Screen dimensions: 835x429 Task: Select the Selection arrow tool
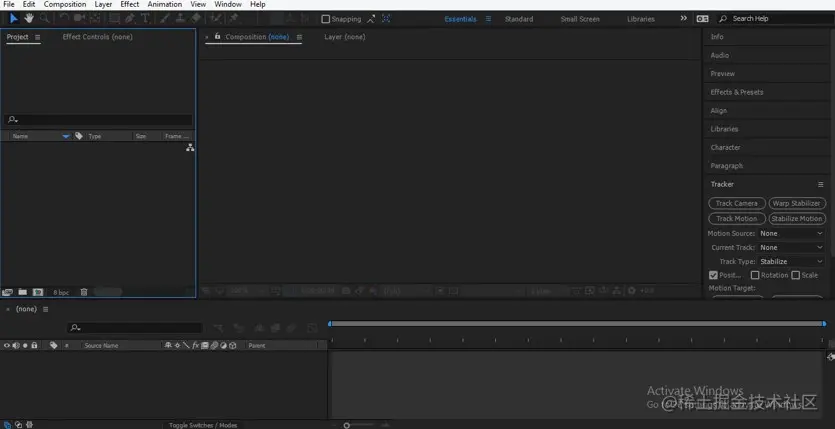click(x=14, y=19)
